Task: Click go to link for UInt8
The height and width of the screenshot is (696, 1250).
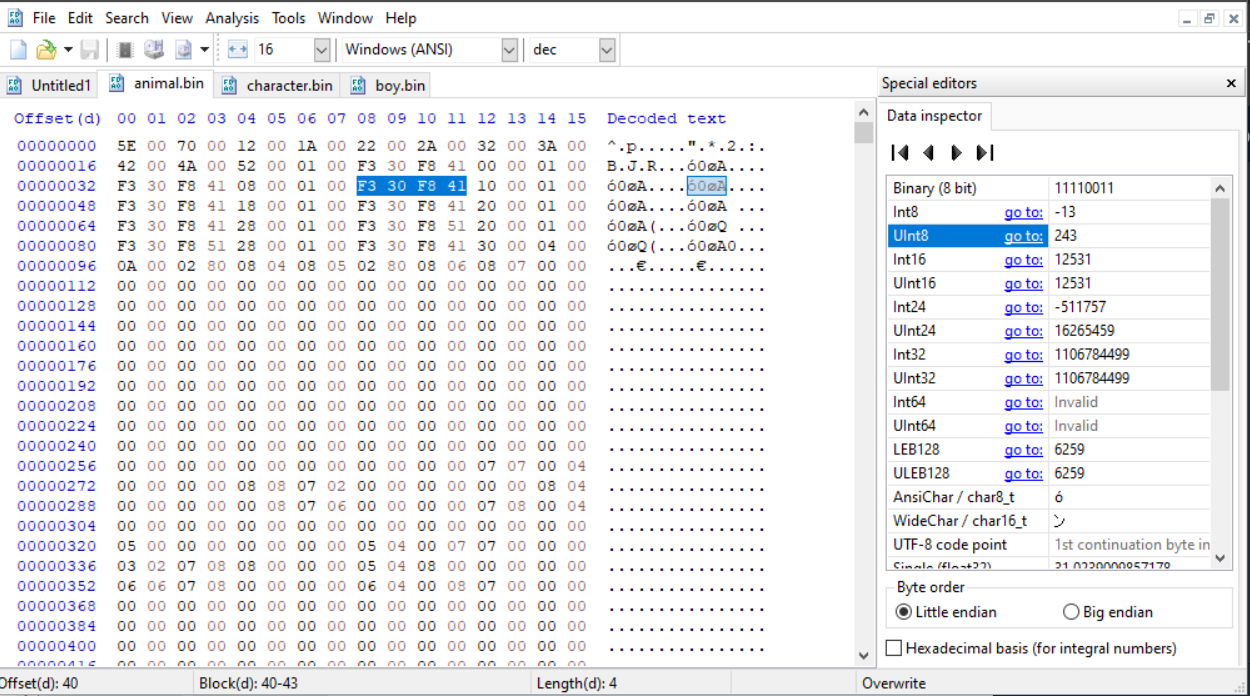Action: click(x=1023, y=236)
